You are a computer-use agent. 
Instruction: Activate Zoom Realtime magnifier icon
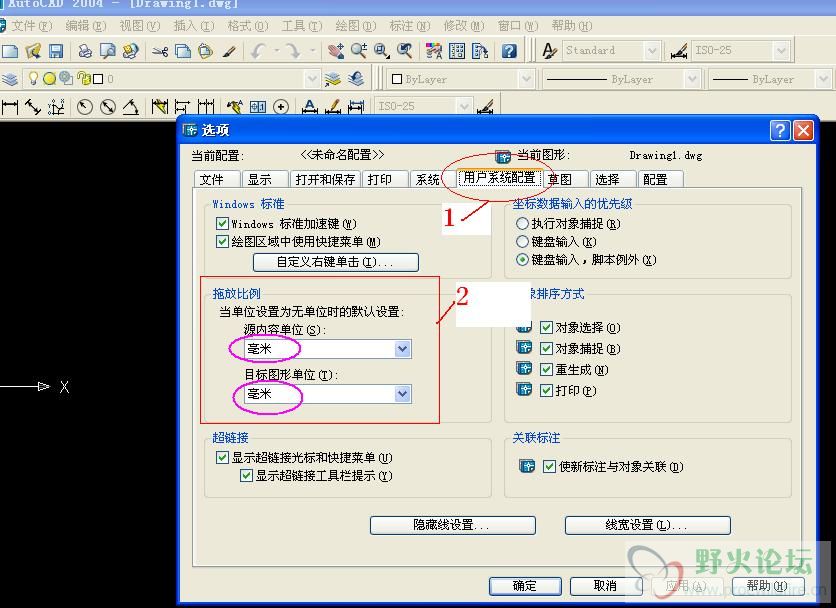pos(359,51)
